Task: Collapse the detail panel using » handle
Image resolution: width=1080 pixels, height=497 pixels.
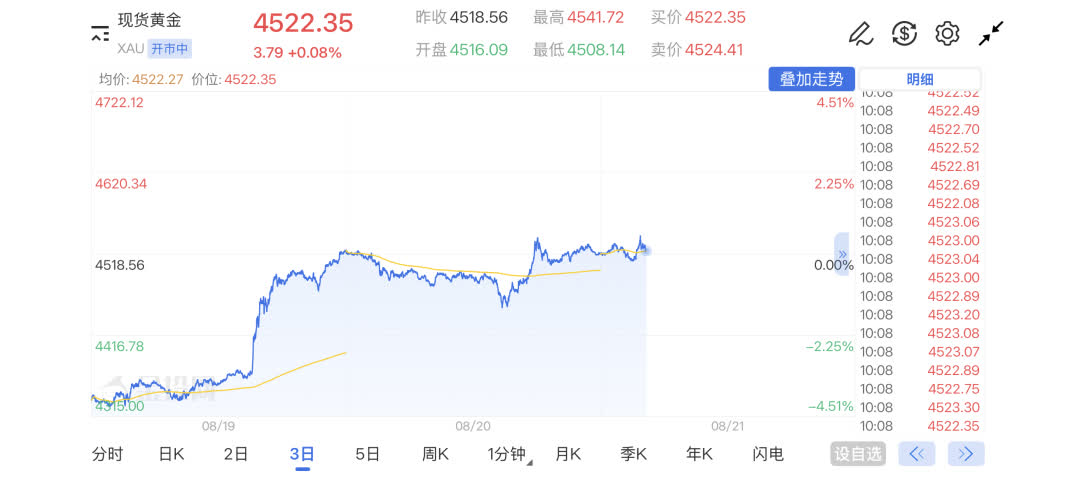Action: 842,254
